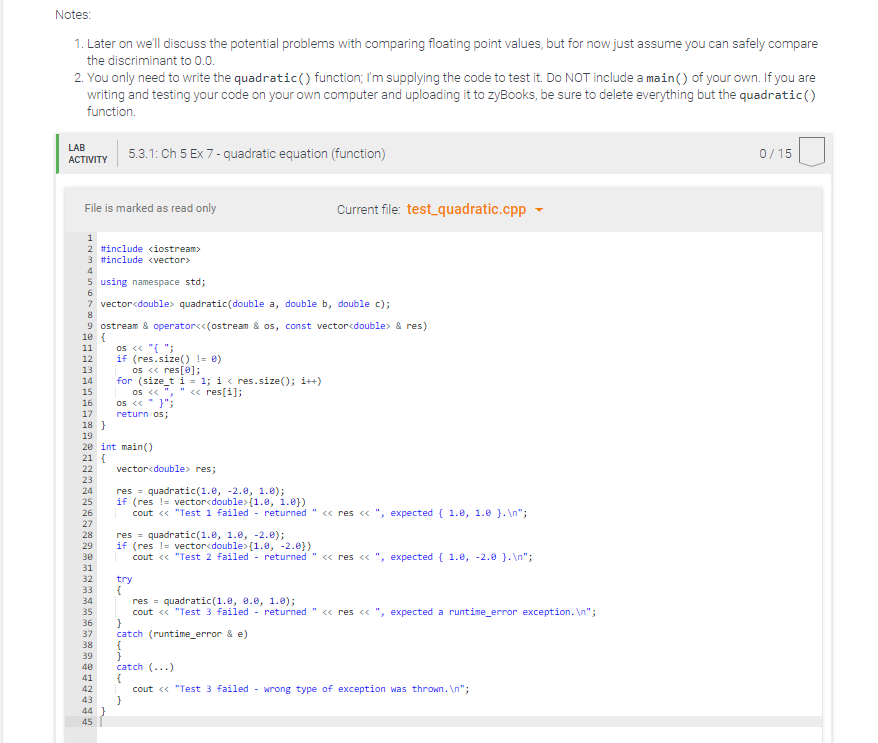This screenshot has height=743, width=878.
Task: Select the test_quadratic.cpp file name
Action: pyautogui.click(x=466, y=209)
